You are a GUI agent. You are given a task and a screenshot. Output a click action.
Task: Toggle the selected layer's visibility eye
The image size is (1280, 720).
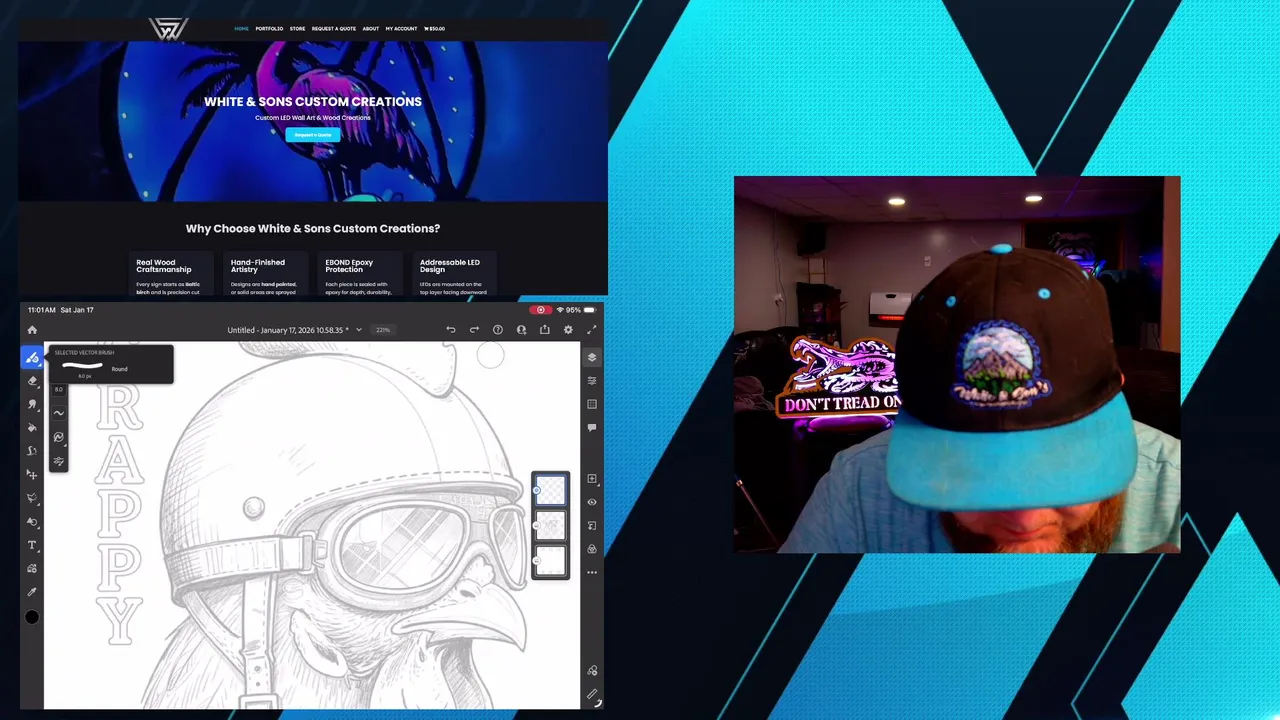click(x=592, y=502)
